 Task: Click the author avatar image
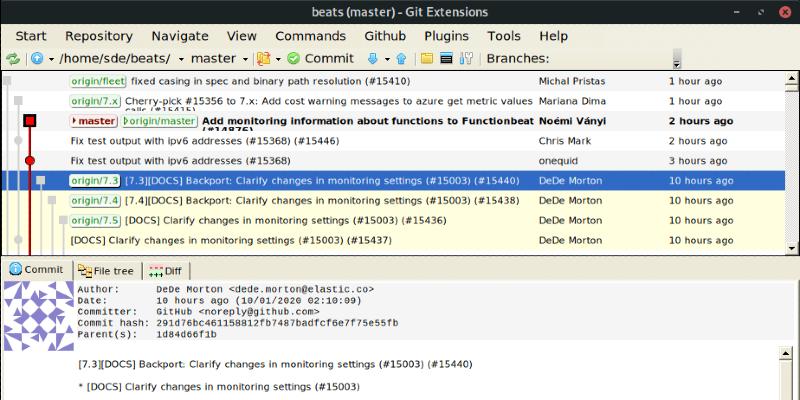point(38,315)
